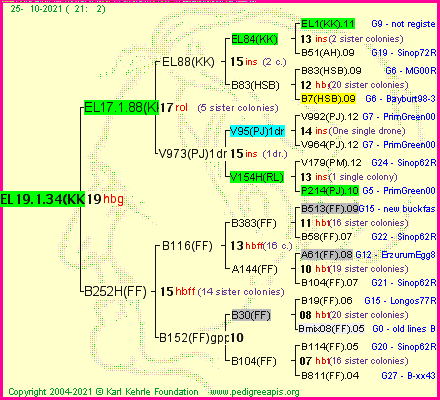Open the V964(PJ).12 ancestor

[330, 145]
